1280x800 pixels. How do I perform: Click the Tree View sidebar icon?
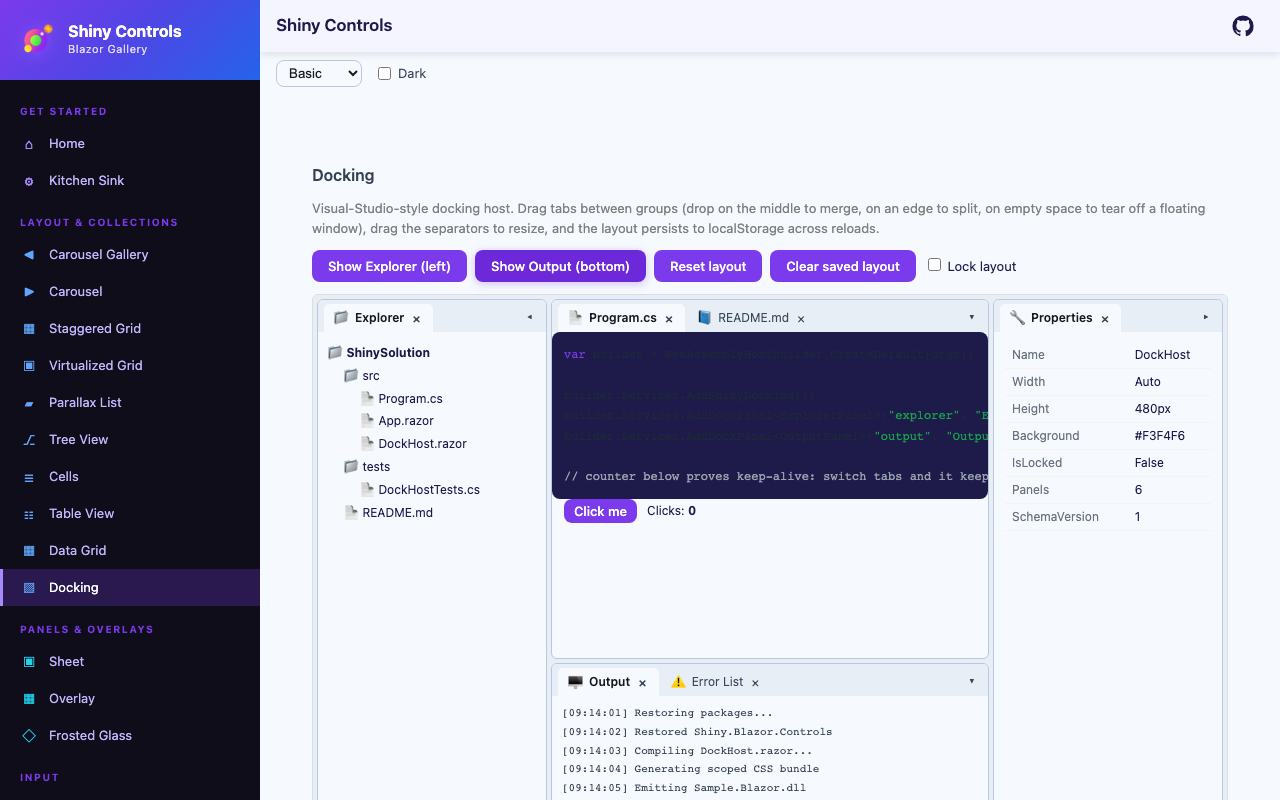(x=29, y=440)
